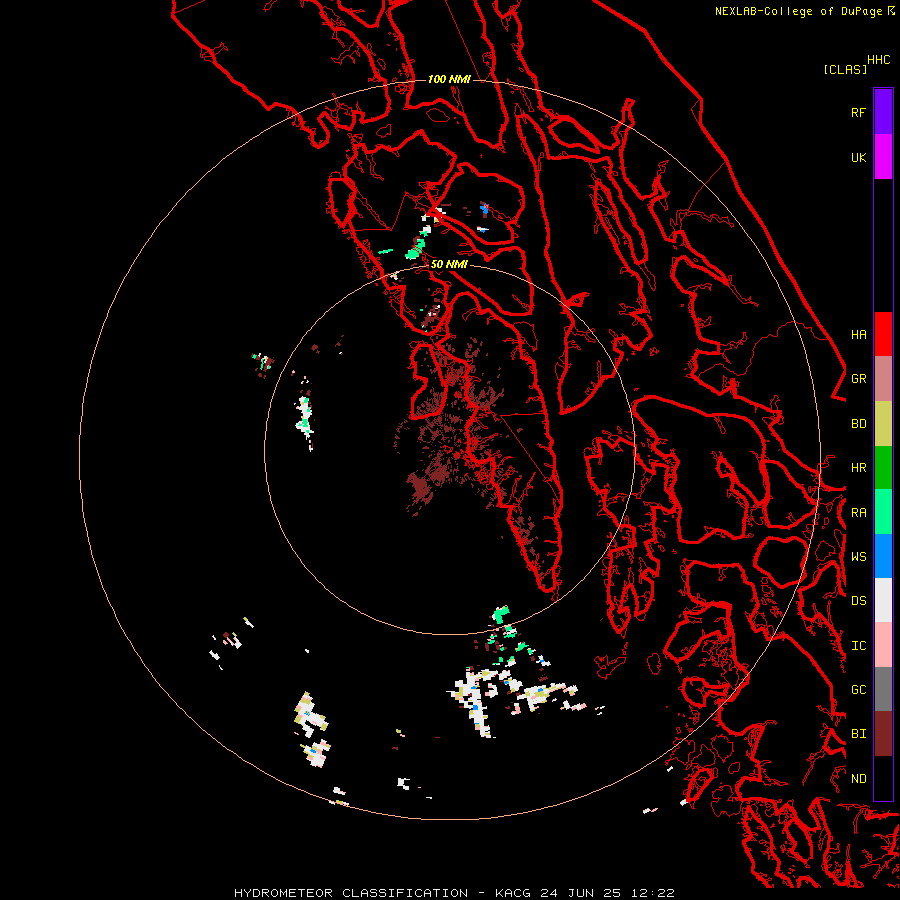Click the HHC product label
Screen dimensions: 900x900
point(879,60)
